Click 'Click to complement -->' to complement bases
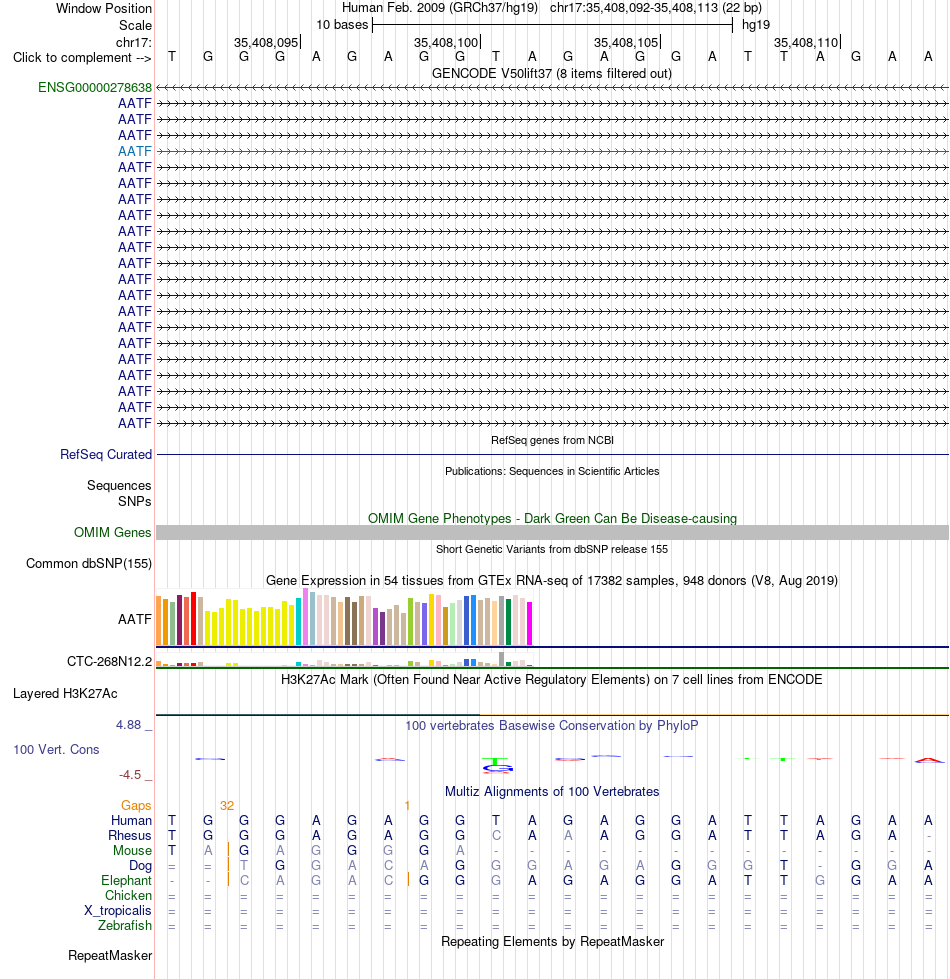The height and width of the screenshot is (979, 950). (82, 57)
